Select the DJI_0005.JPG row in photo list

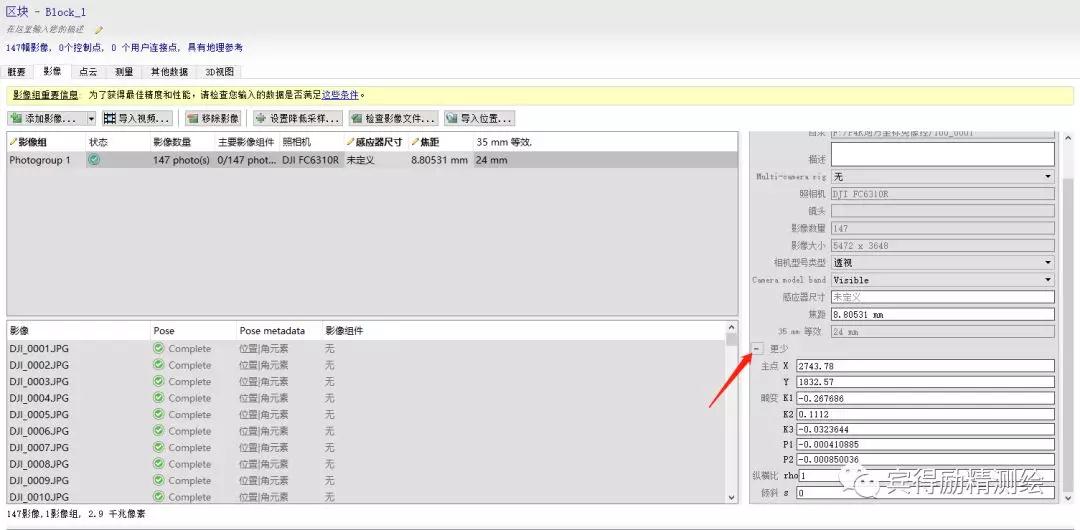click(x=39, y=414)
